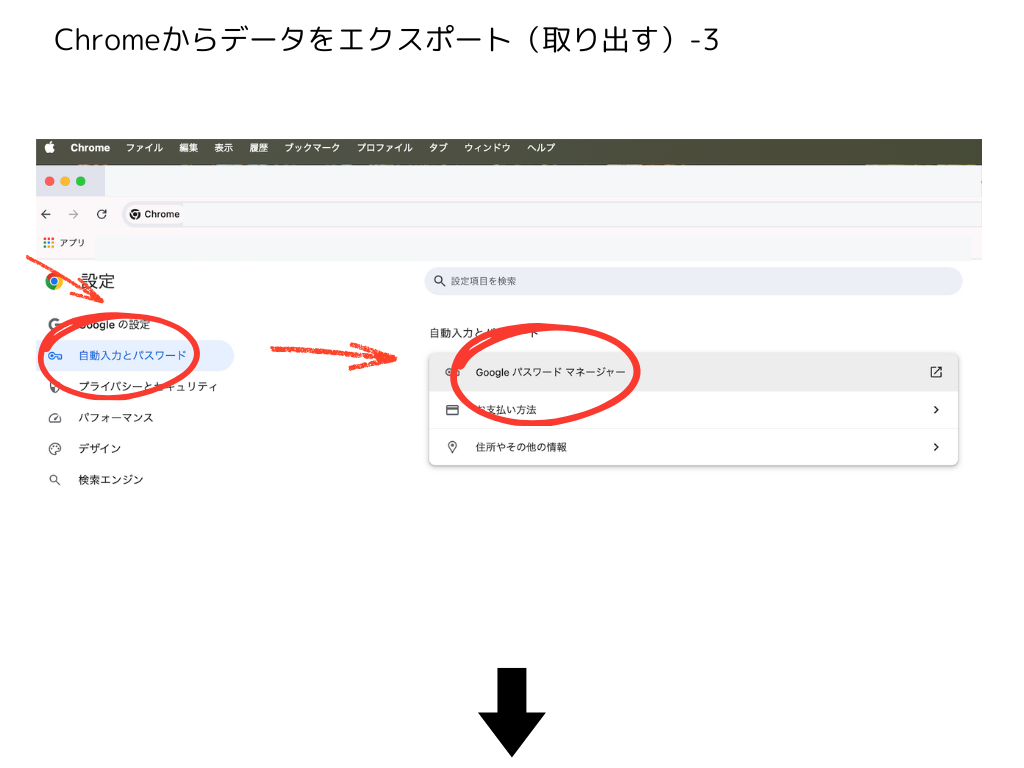Click the yellow minimize window button
Image resolution: width=1024 pixels, height=768 pixels.
pos(65,181)
